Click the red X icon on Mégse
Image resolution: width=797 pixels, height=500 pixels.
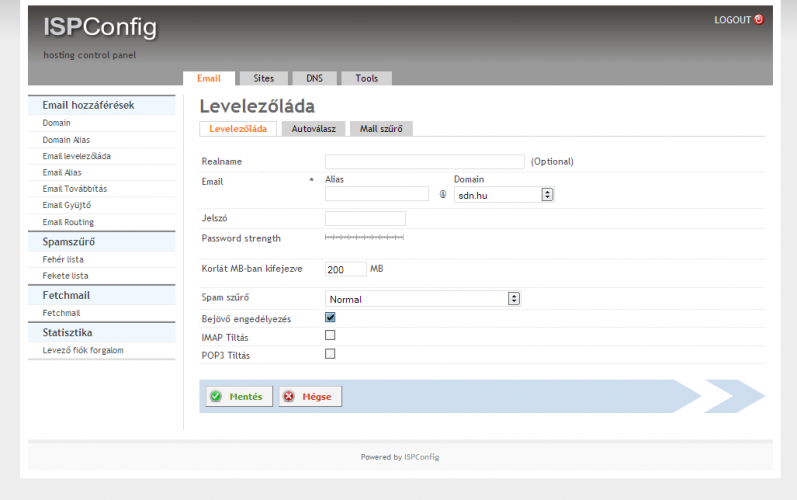[289, 396]
